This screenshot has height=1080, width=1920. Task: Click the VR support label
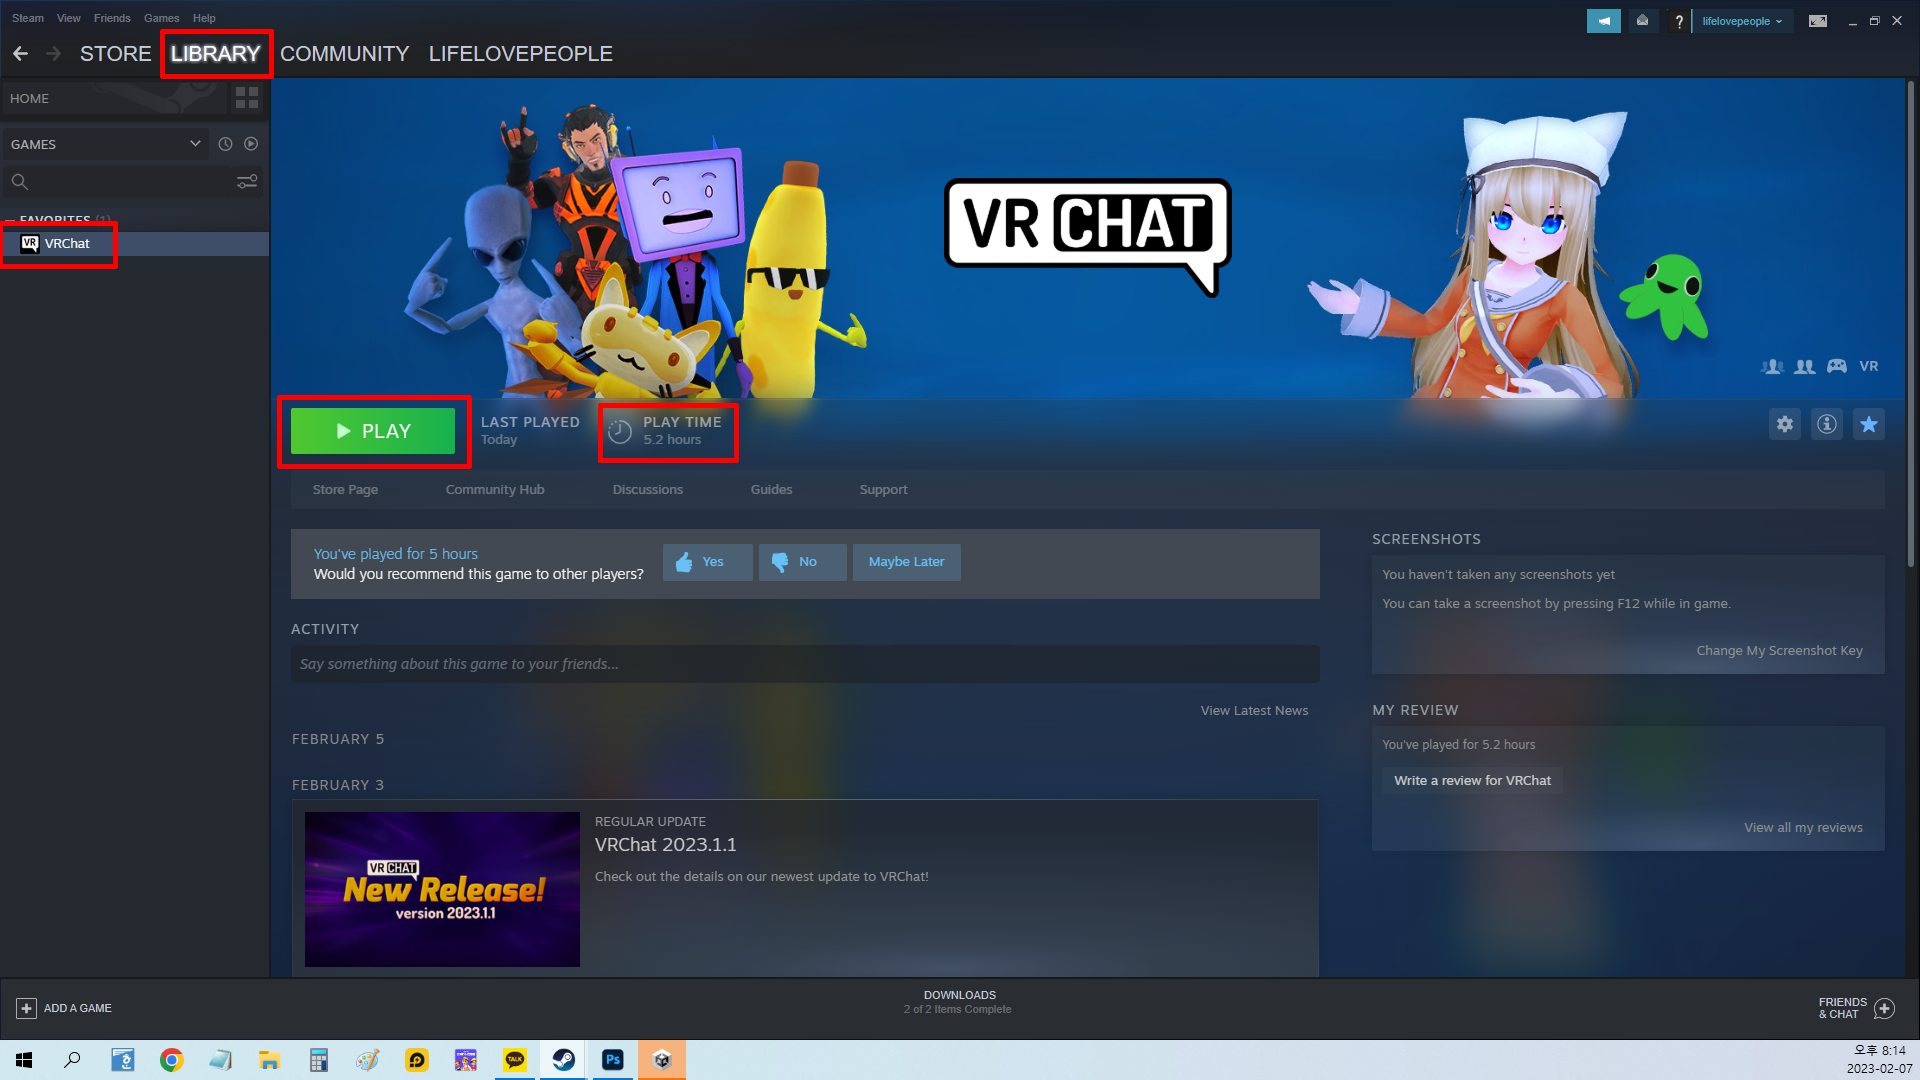click(1869, 367)
